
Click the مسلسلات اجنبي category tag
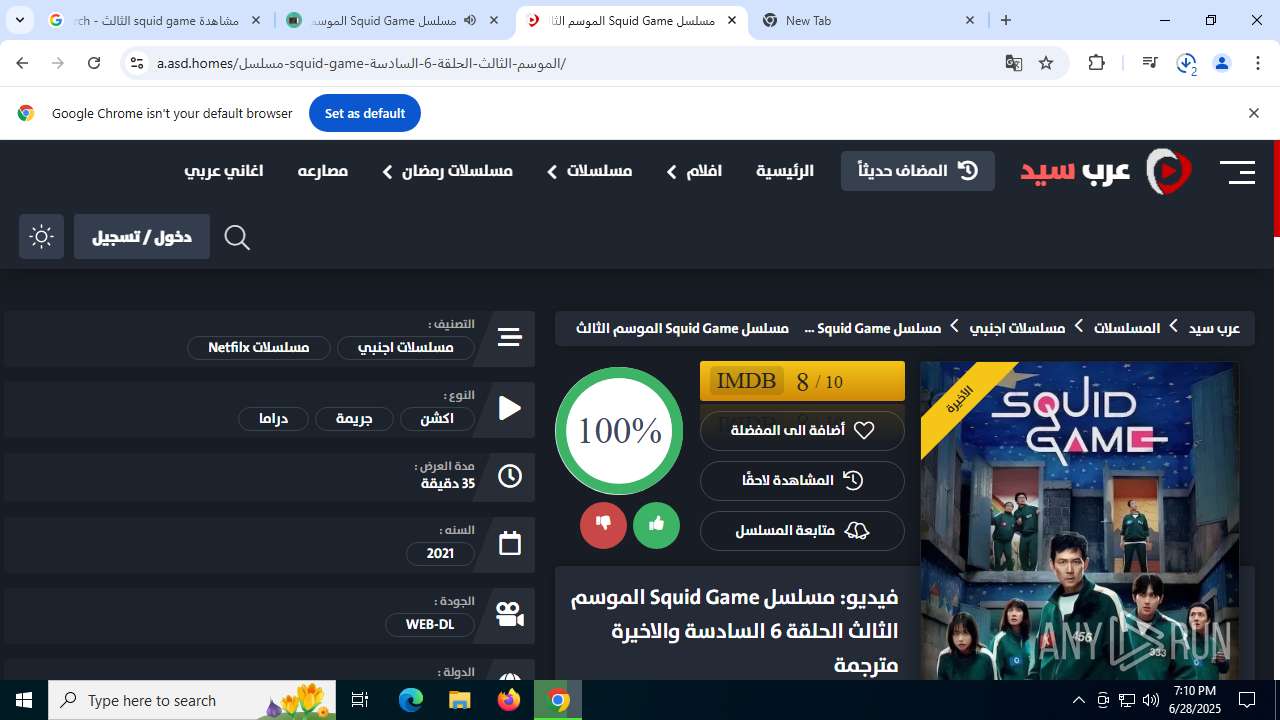(406, 347)
